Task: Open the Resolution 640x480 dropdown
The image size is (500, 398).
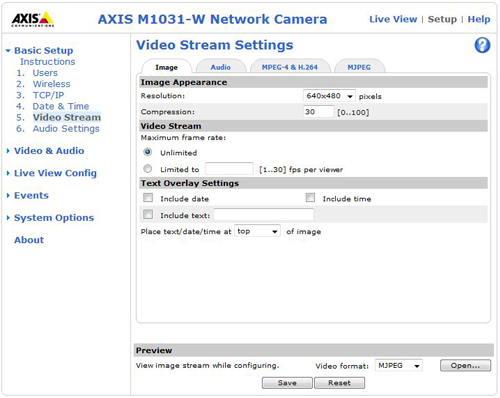Action: (329, 96)
